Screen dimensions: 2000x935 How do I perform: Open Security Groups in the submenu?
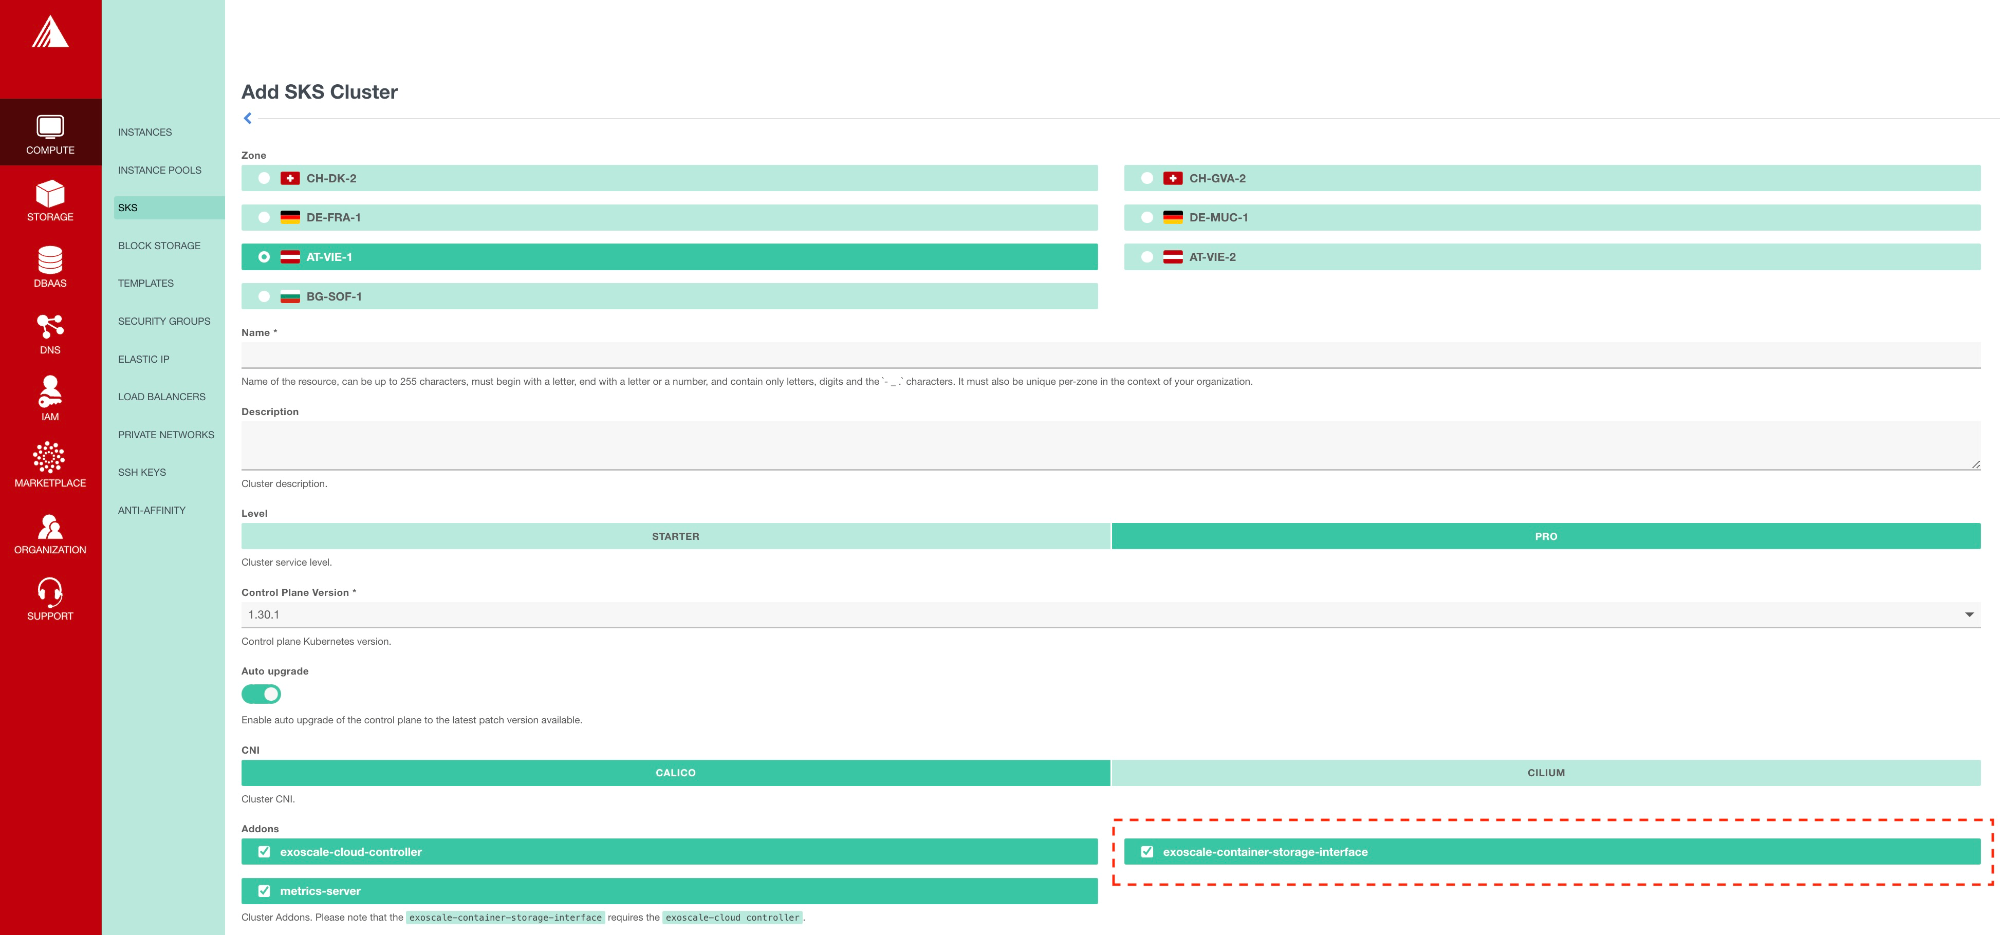[x=164, y=322]
